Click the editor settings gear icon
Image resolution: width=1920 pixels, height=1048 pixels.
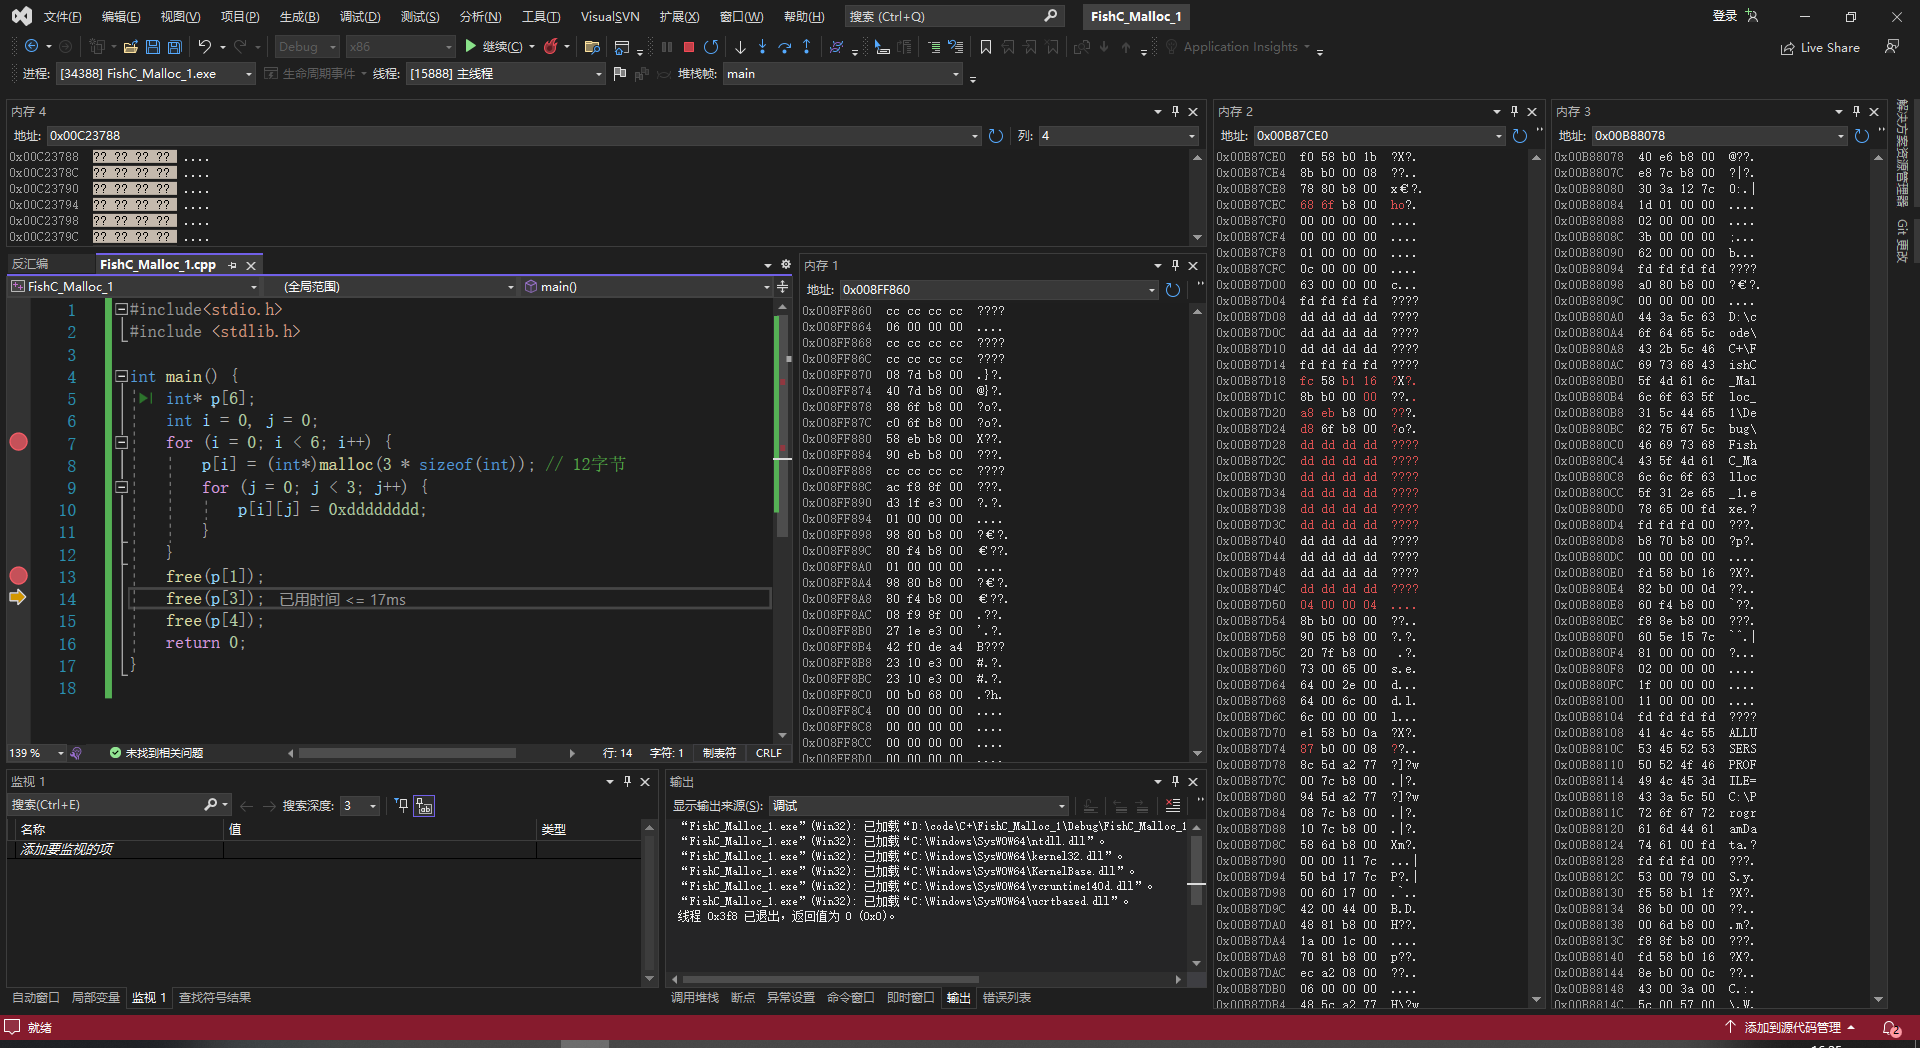785,265
